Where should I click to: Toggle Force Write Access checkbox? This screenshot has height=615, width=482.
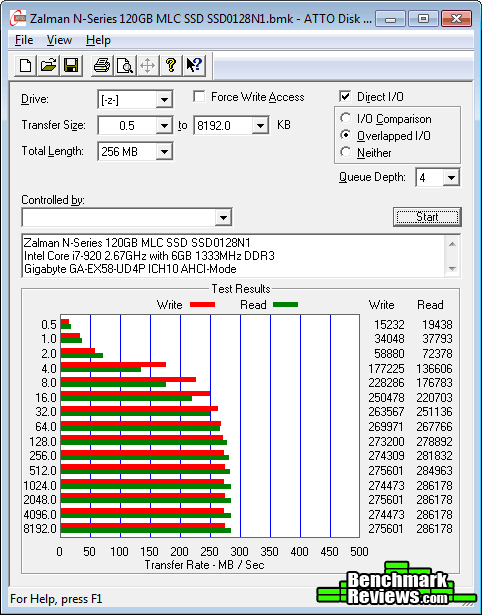[199, 96]
